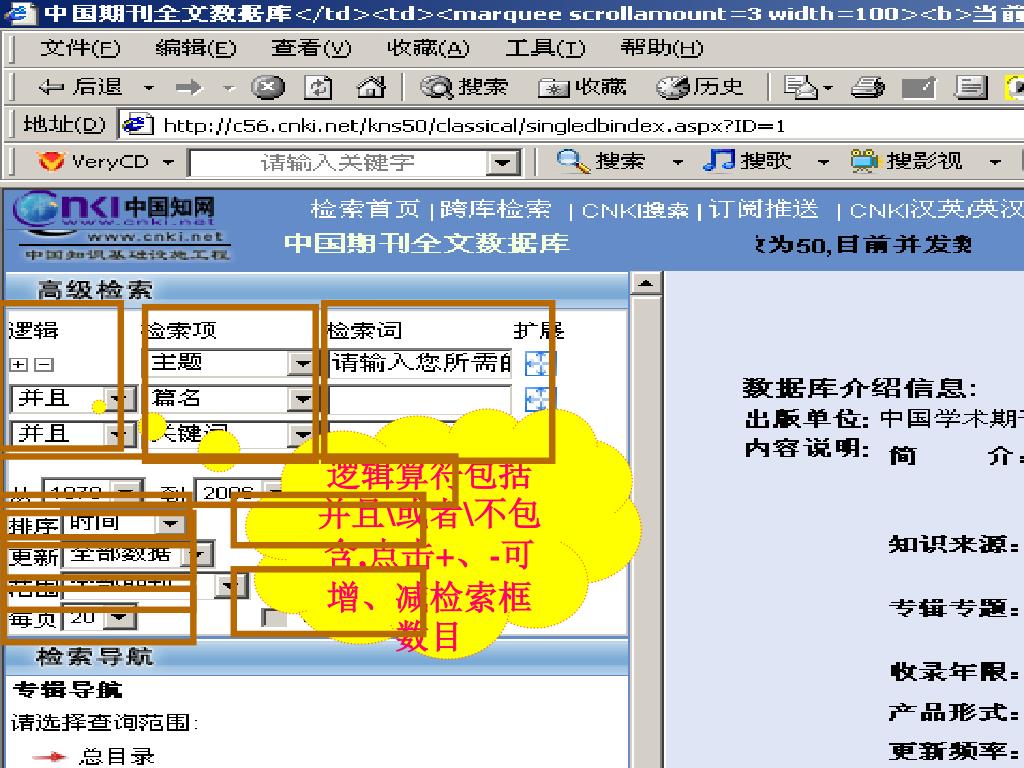
Task: Click the CNKI汉英/英汉 link
Action: click(936, 210)
